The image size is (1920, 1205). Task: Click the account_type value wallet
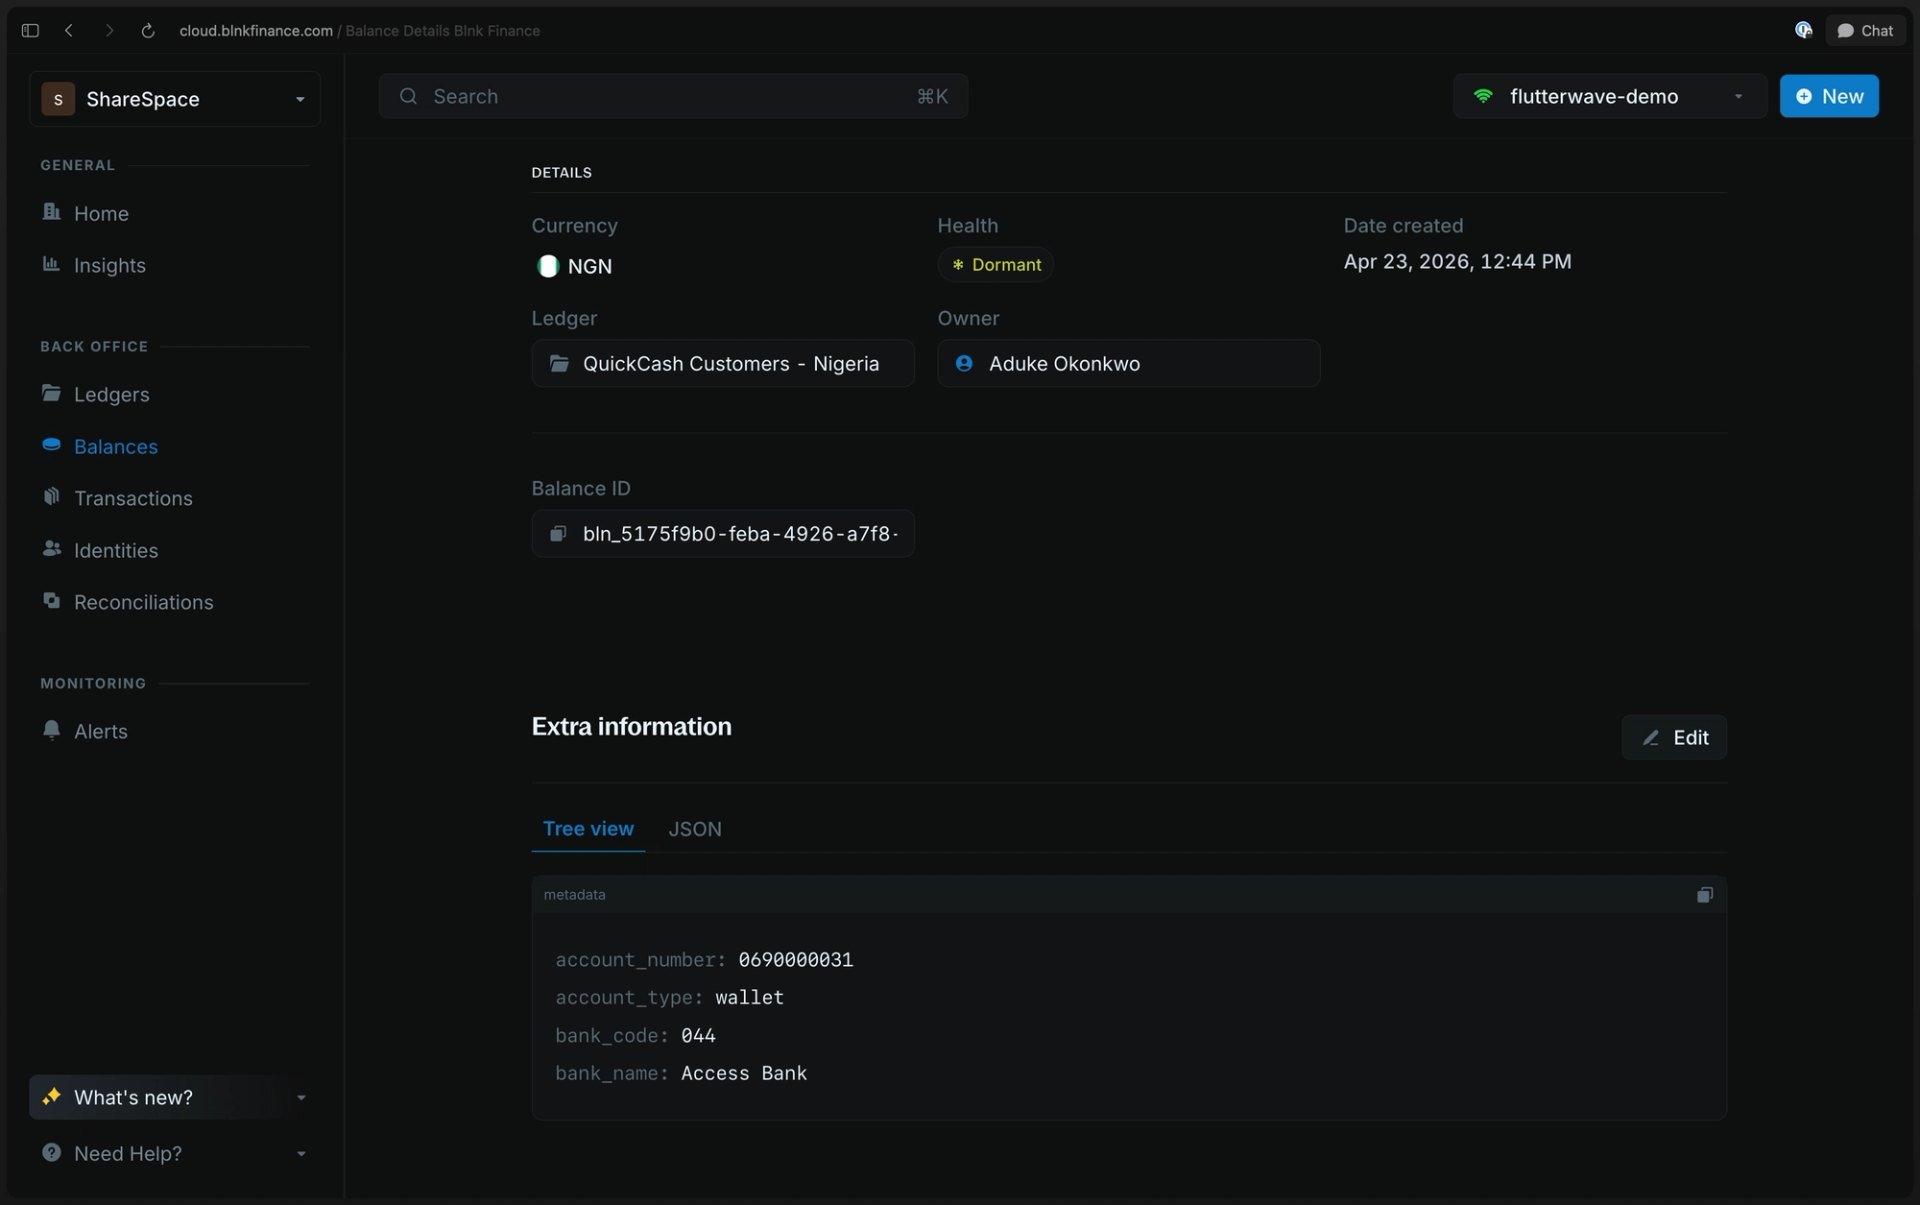(750, 998)
